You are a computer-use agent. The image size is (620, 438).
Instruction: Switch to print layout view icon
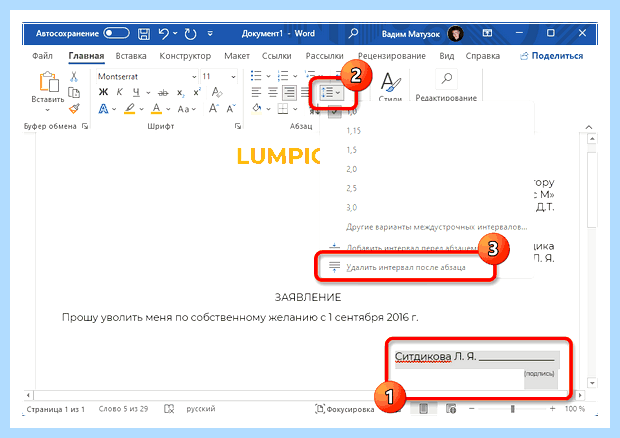423,408
